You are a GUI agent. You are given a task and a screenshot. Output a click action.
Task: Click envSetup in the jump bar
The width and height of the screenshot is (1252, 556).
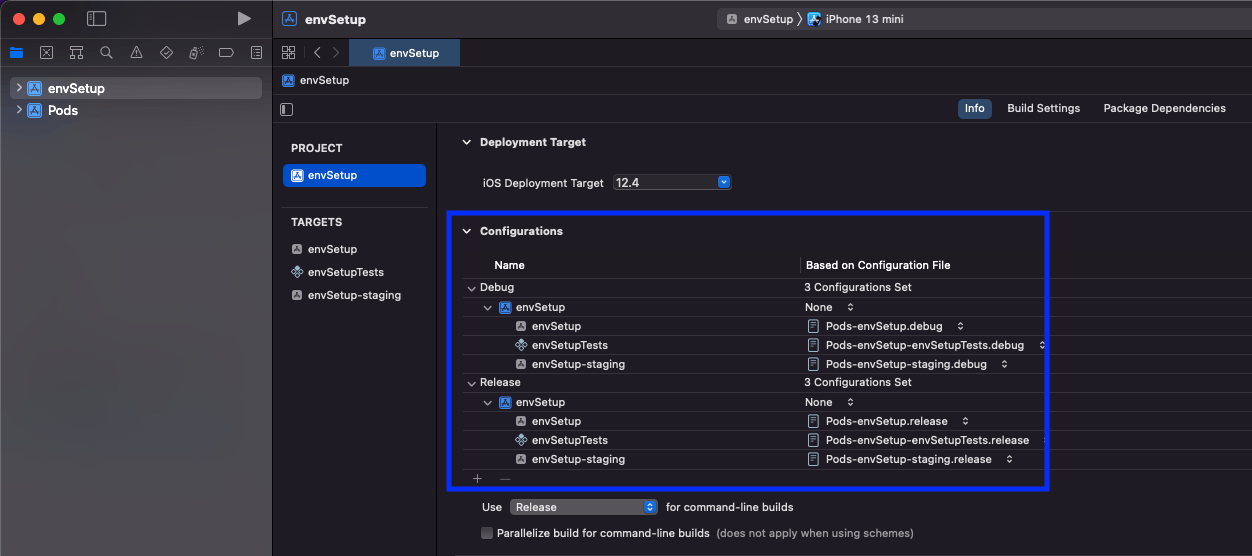tap(316, 80)
